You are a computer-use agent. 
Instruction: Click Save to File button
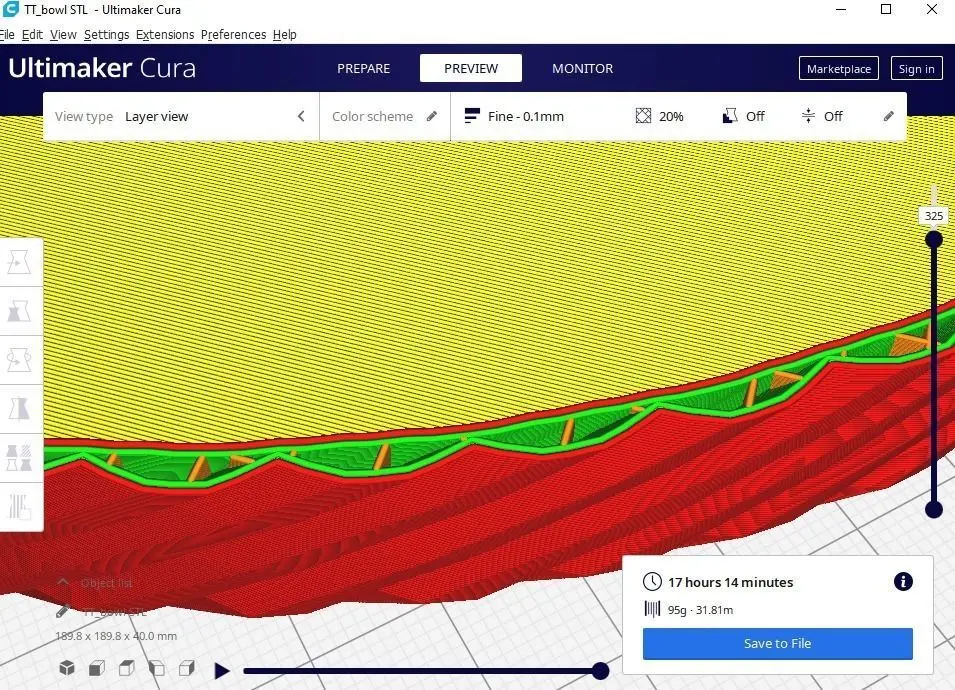pos(777,644)
